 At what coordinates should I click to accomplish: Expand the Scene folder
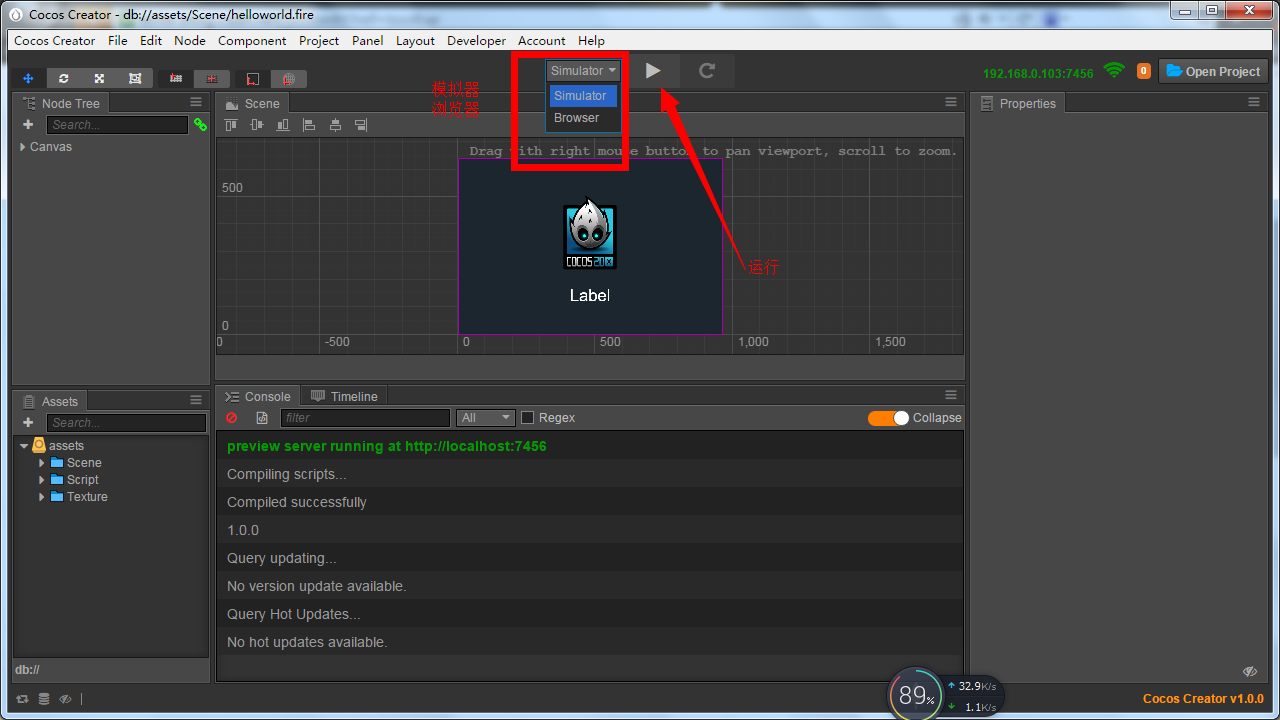pyautogui.click(x=42, y=463)
